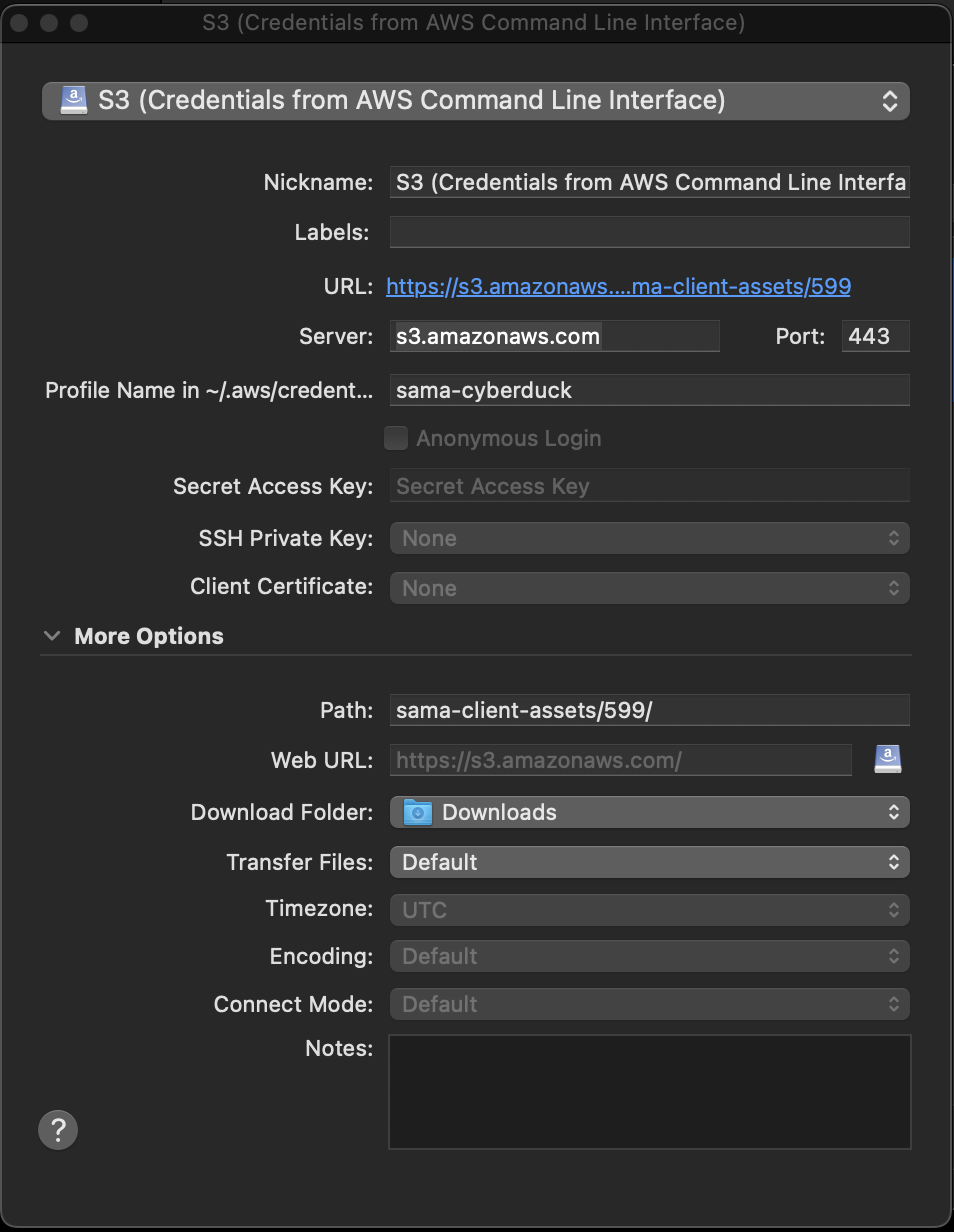Open help with the question mark button
The width and height of the screenshot is (954, 1232).
[58, 1130]
